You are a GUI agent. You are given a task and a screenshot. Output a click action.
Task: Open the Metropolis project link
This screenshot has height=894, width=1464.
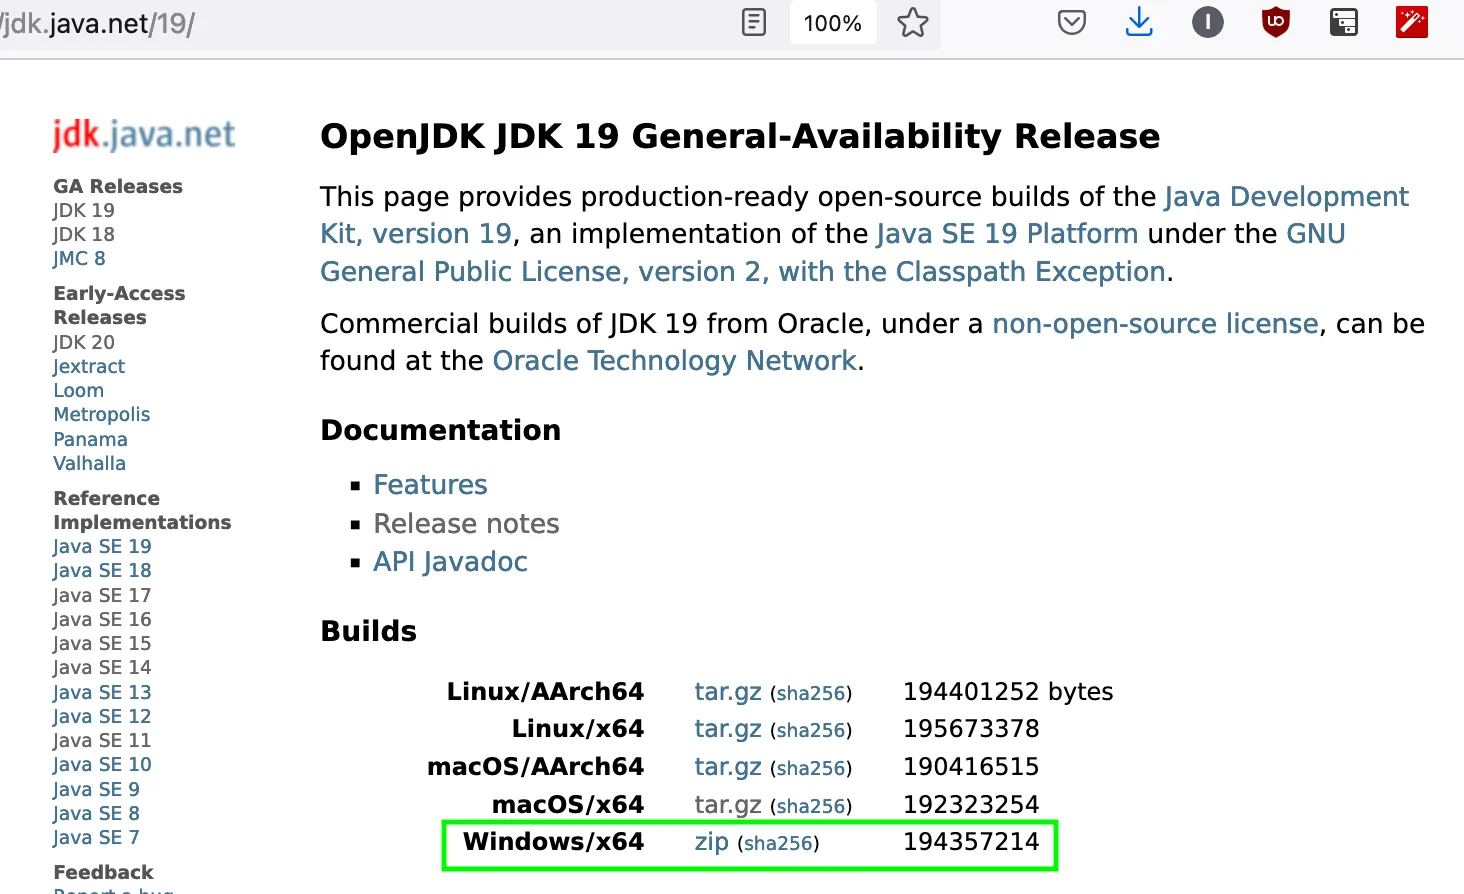pos(102,414)
